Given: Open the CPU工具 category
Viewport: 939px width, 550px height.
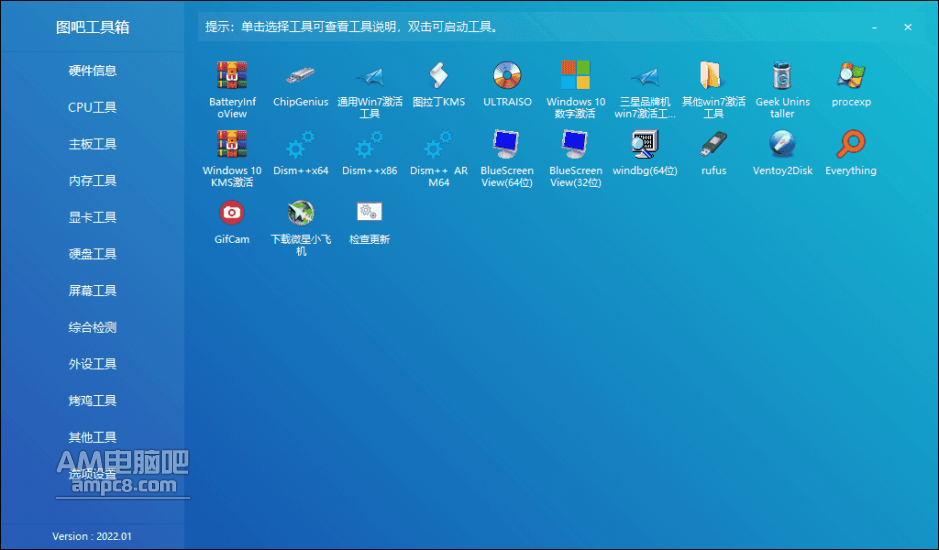Looking at the screenshot, I should [x=92, y=107].
